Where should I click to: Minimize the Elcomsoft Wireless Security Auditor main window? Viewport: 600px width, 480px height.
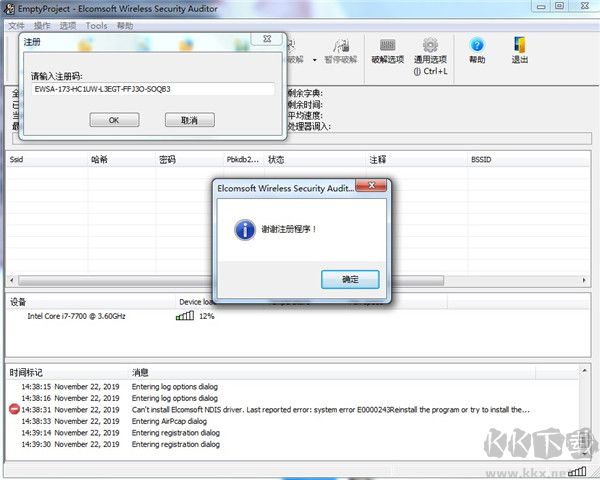click(x=541, y=6)
